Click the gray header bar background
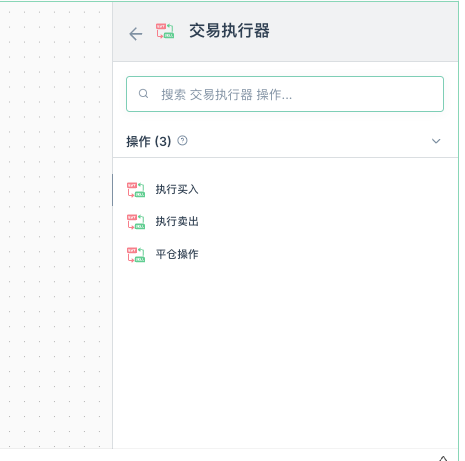465x461 pixels. point(363,32)
